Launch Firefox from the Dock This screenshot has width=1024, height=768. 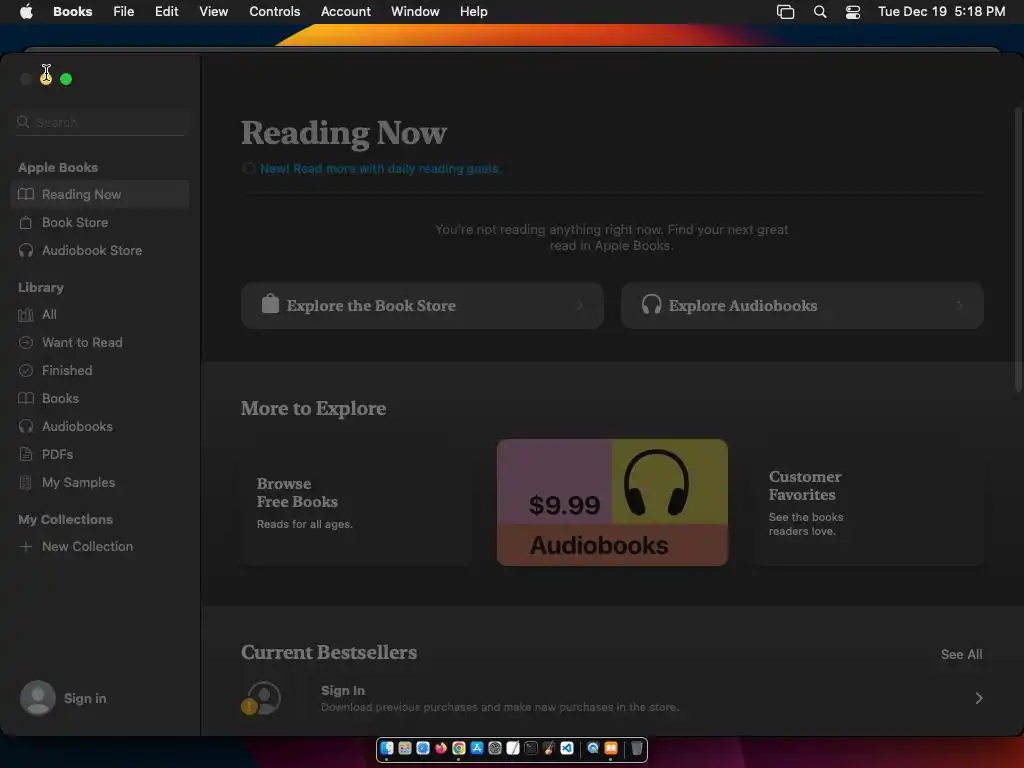click(x=441, y=748)
